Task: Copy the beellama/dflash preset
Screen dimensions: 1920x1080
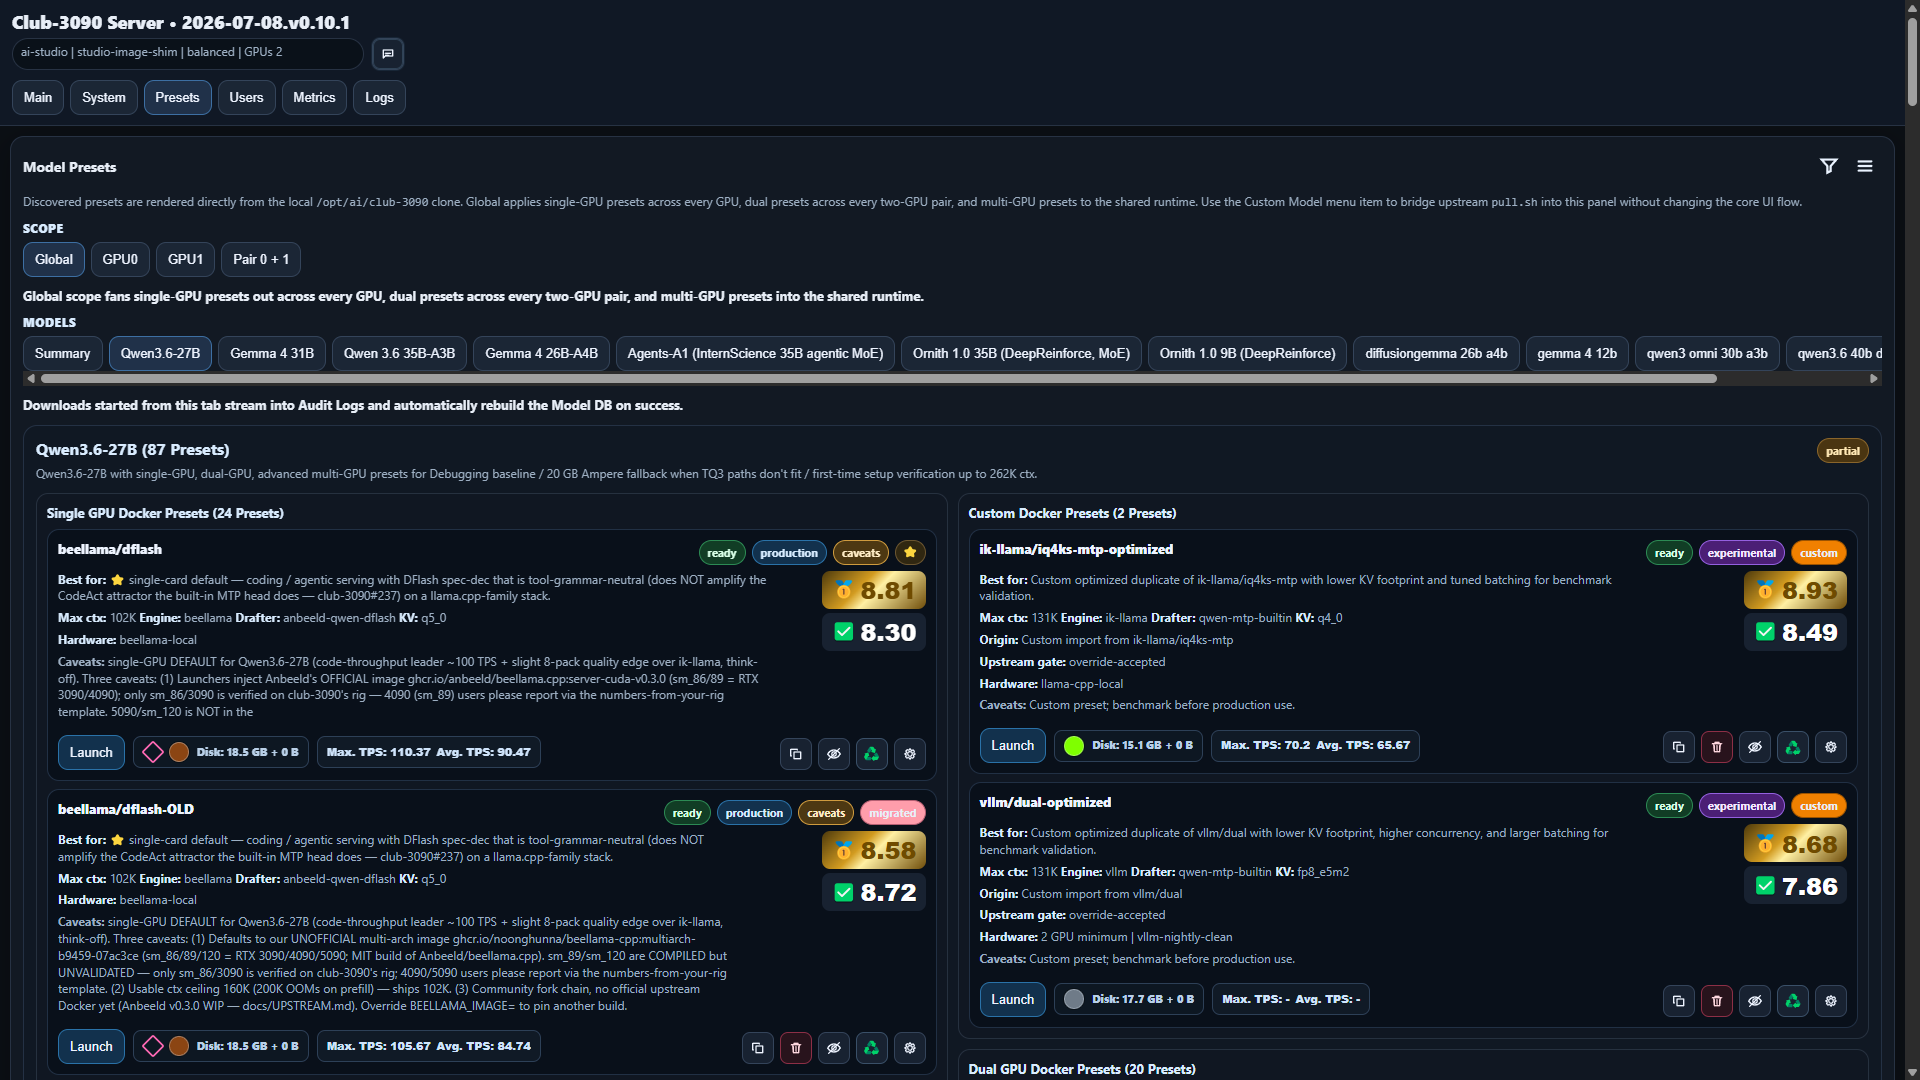Action: [x=796, y=754]
